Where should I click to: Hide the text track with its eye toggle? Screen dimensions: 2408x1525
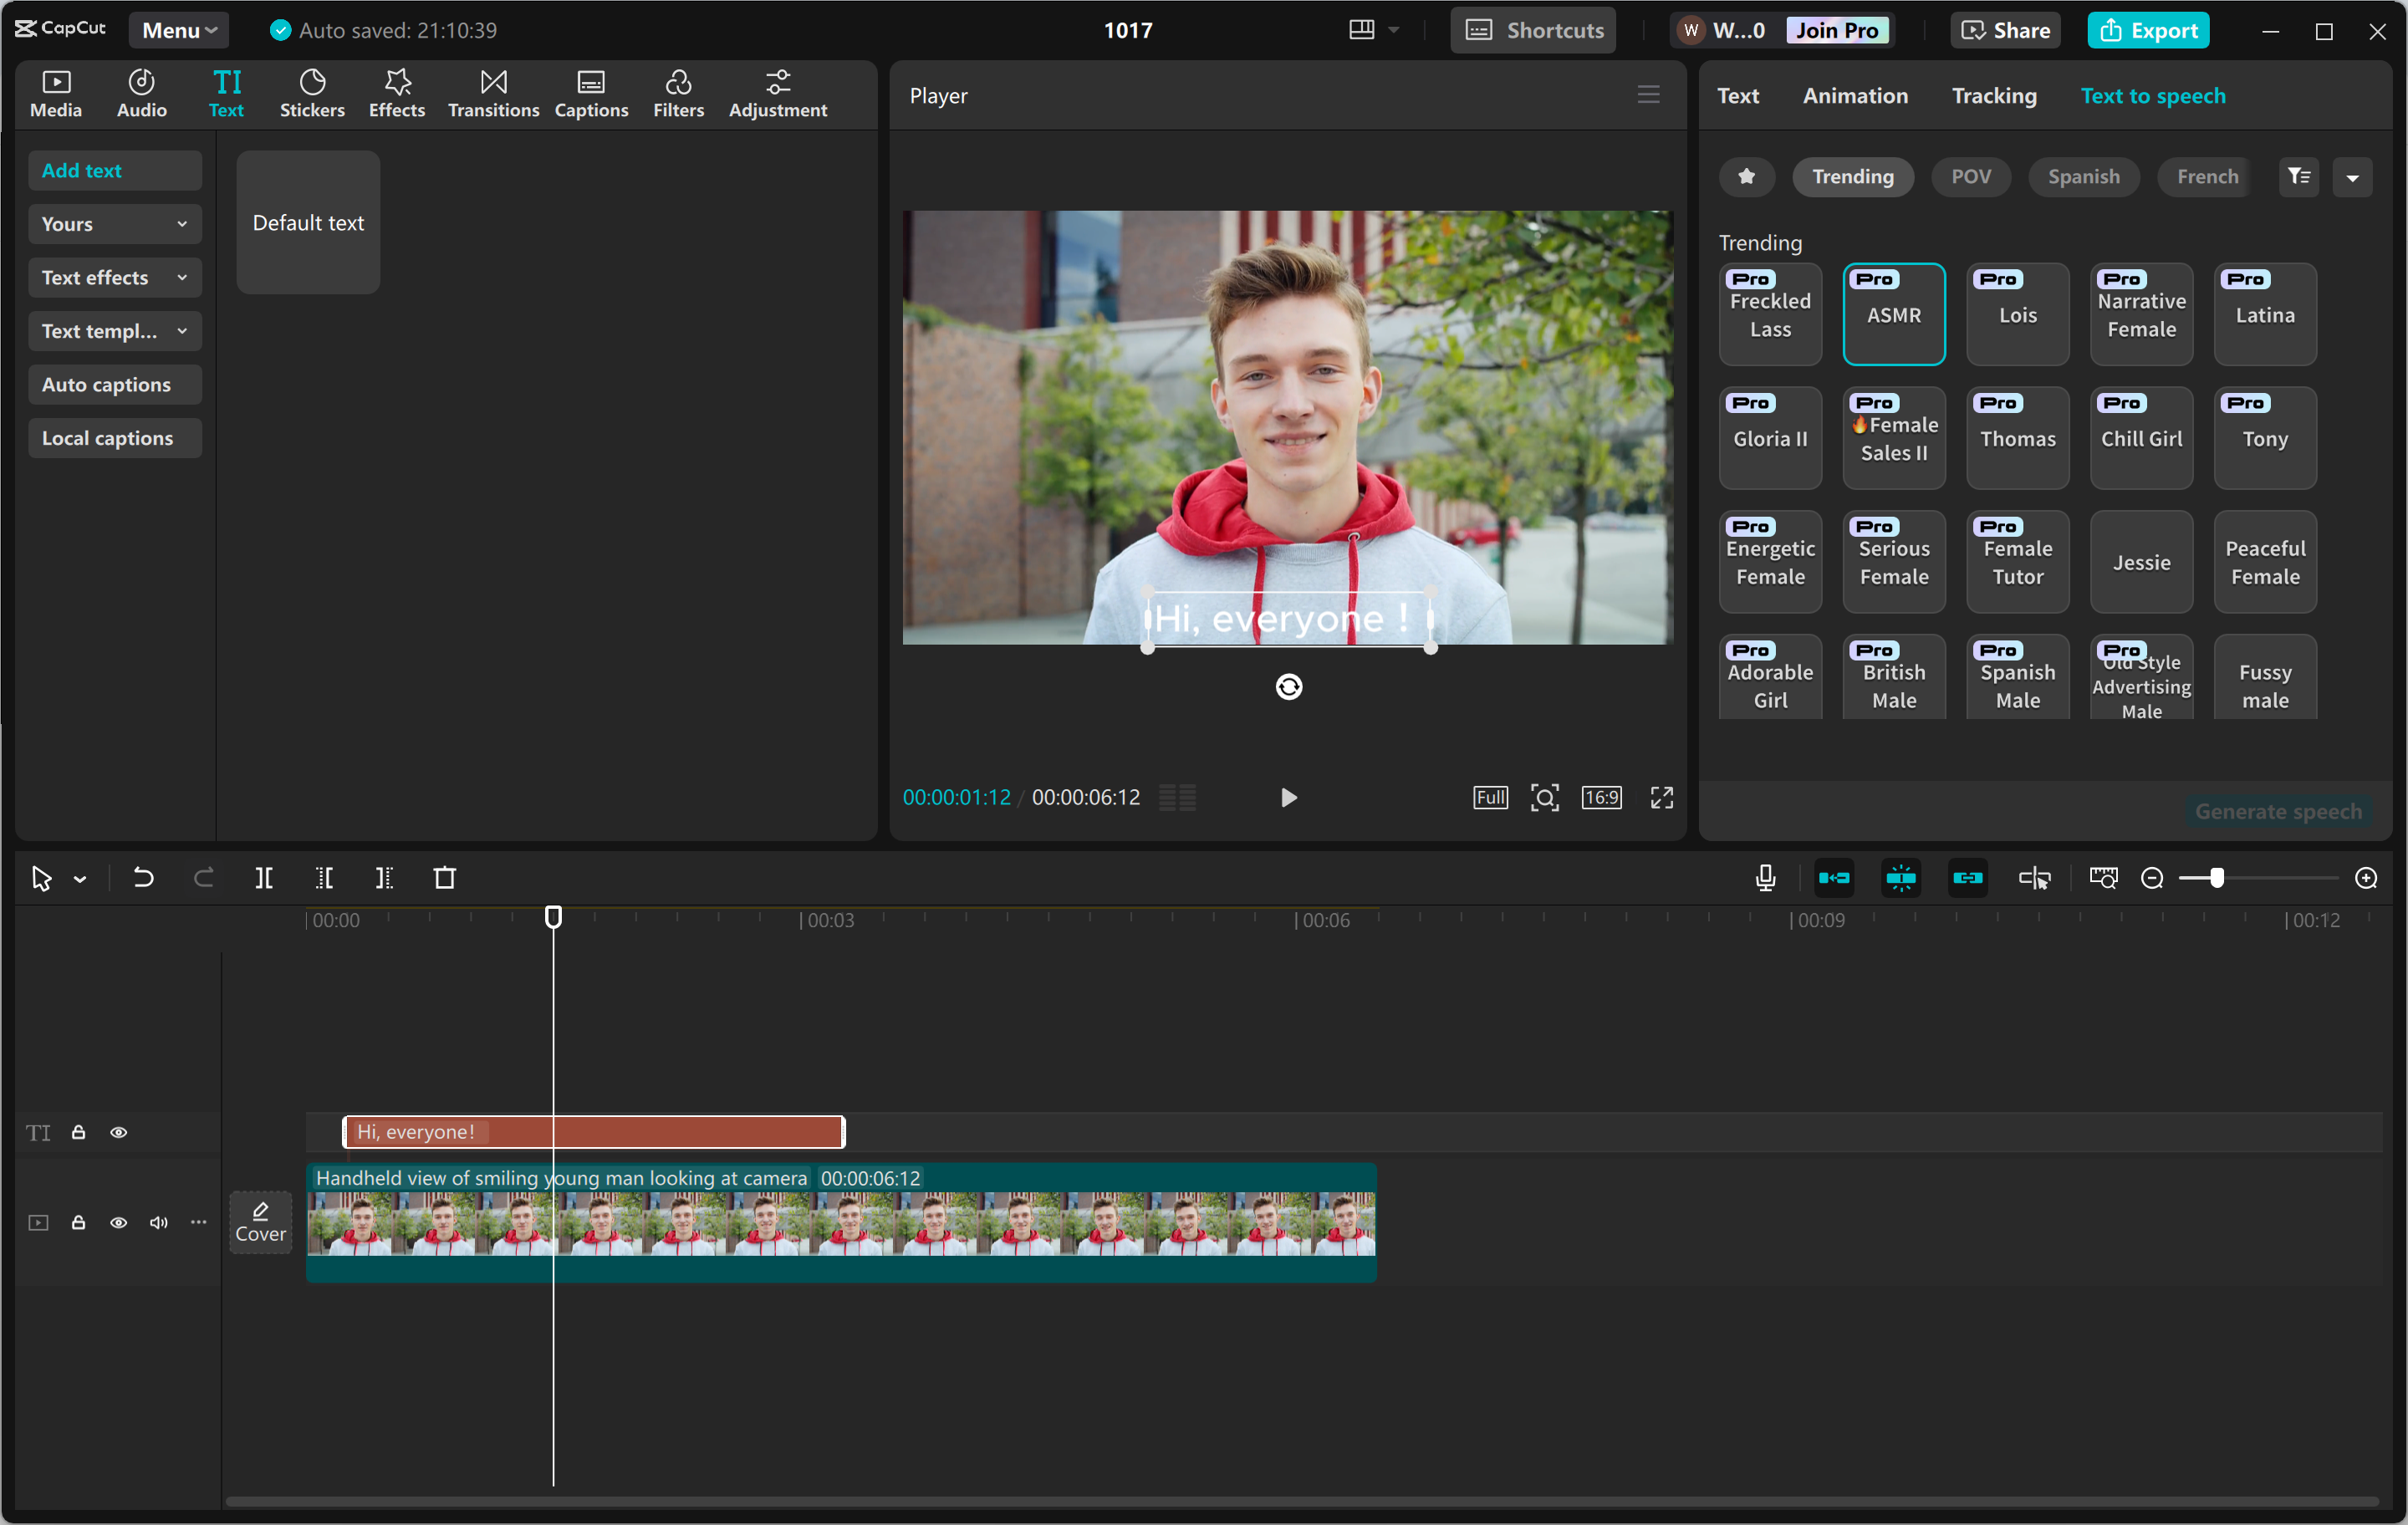tap(118, 1132)
